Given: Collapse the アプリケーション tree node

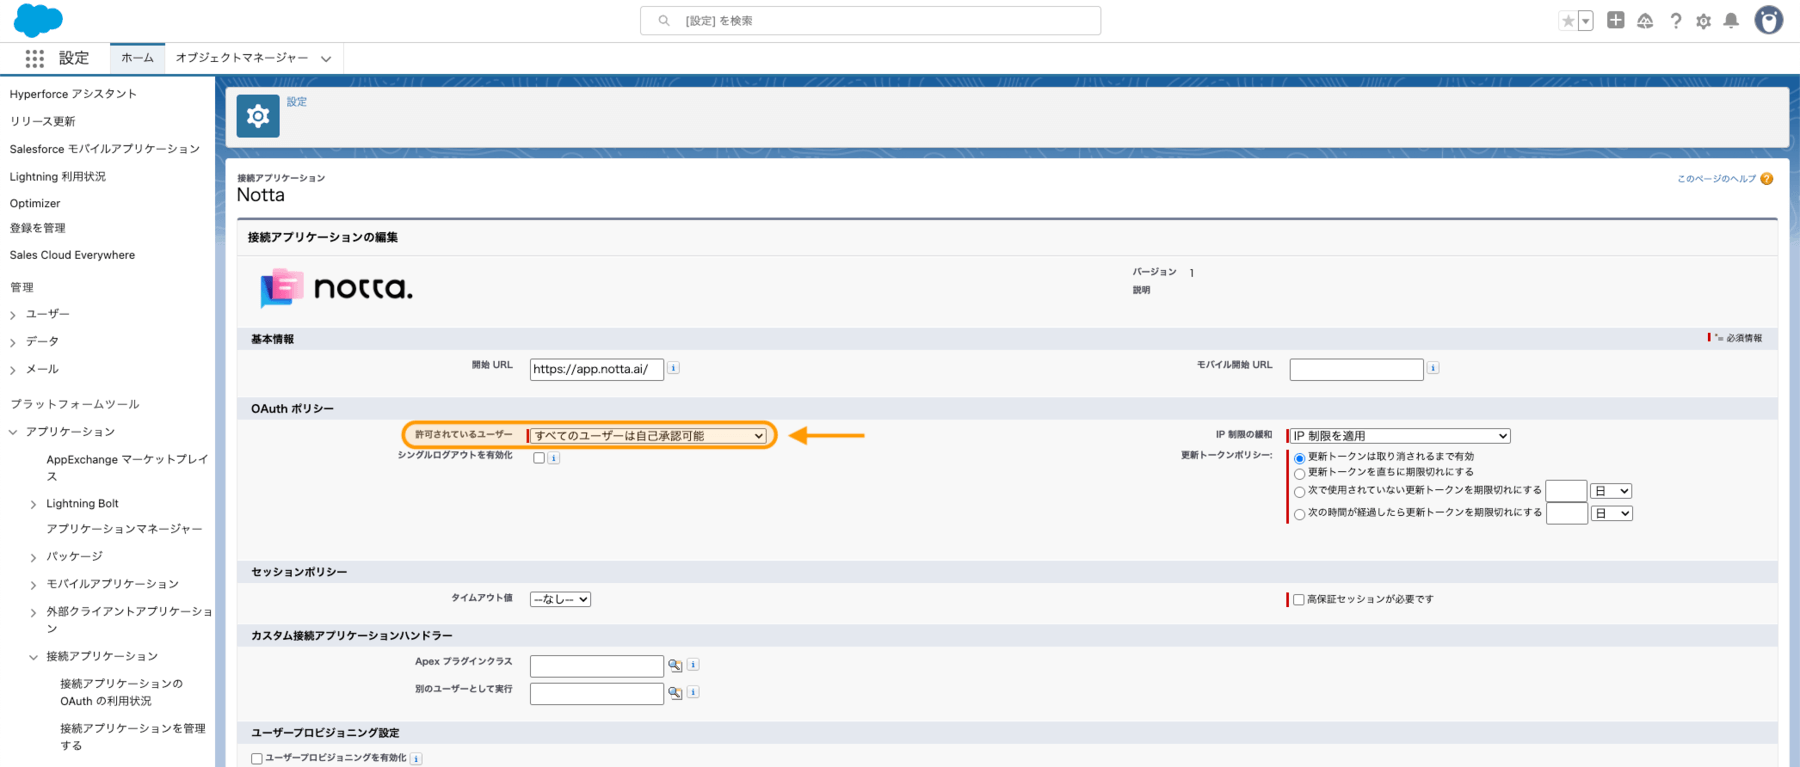Looking at the screenshot, I should pyautogui.click(x=13, y=433).
